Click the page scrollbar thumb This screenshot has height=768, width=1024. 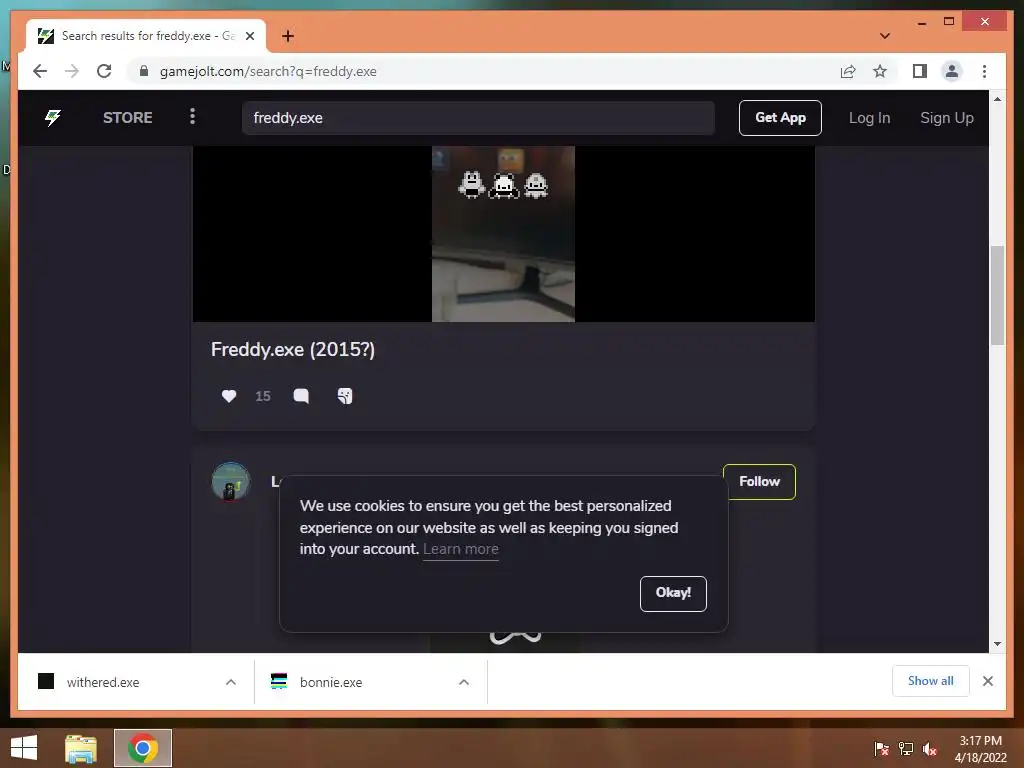(x=997, y=295)
